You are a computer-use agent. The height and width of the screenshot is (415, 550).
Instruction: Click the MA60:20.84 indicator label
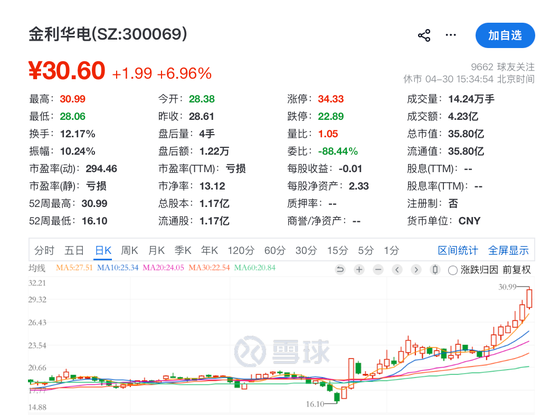pyautogui.click(x=255, y=268)
